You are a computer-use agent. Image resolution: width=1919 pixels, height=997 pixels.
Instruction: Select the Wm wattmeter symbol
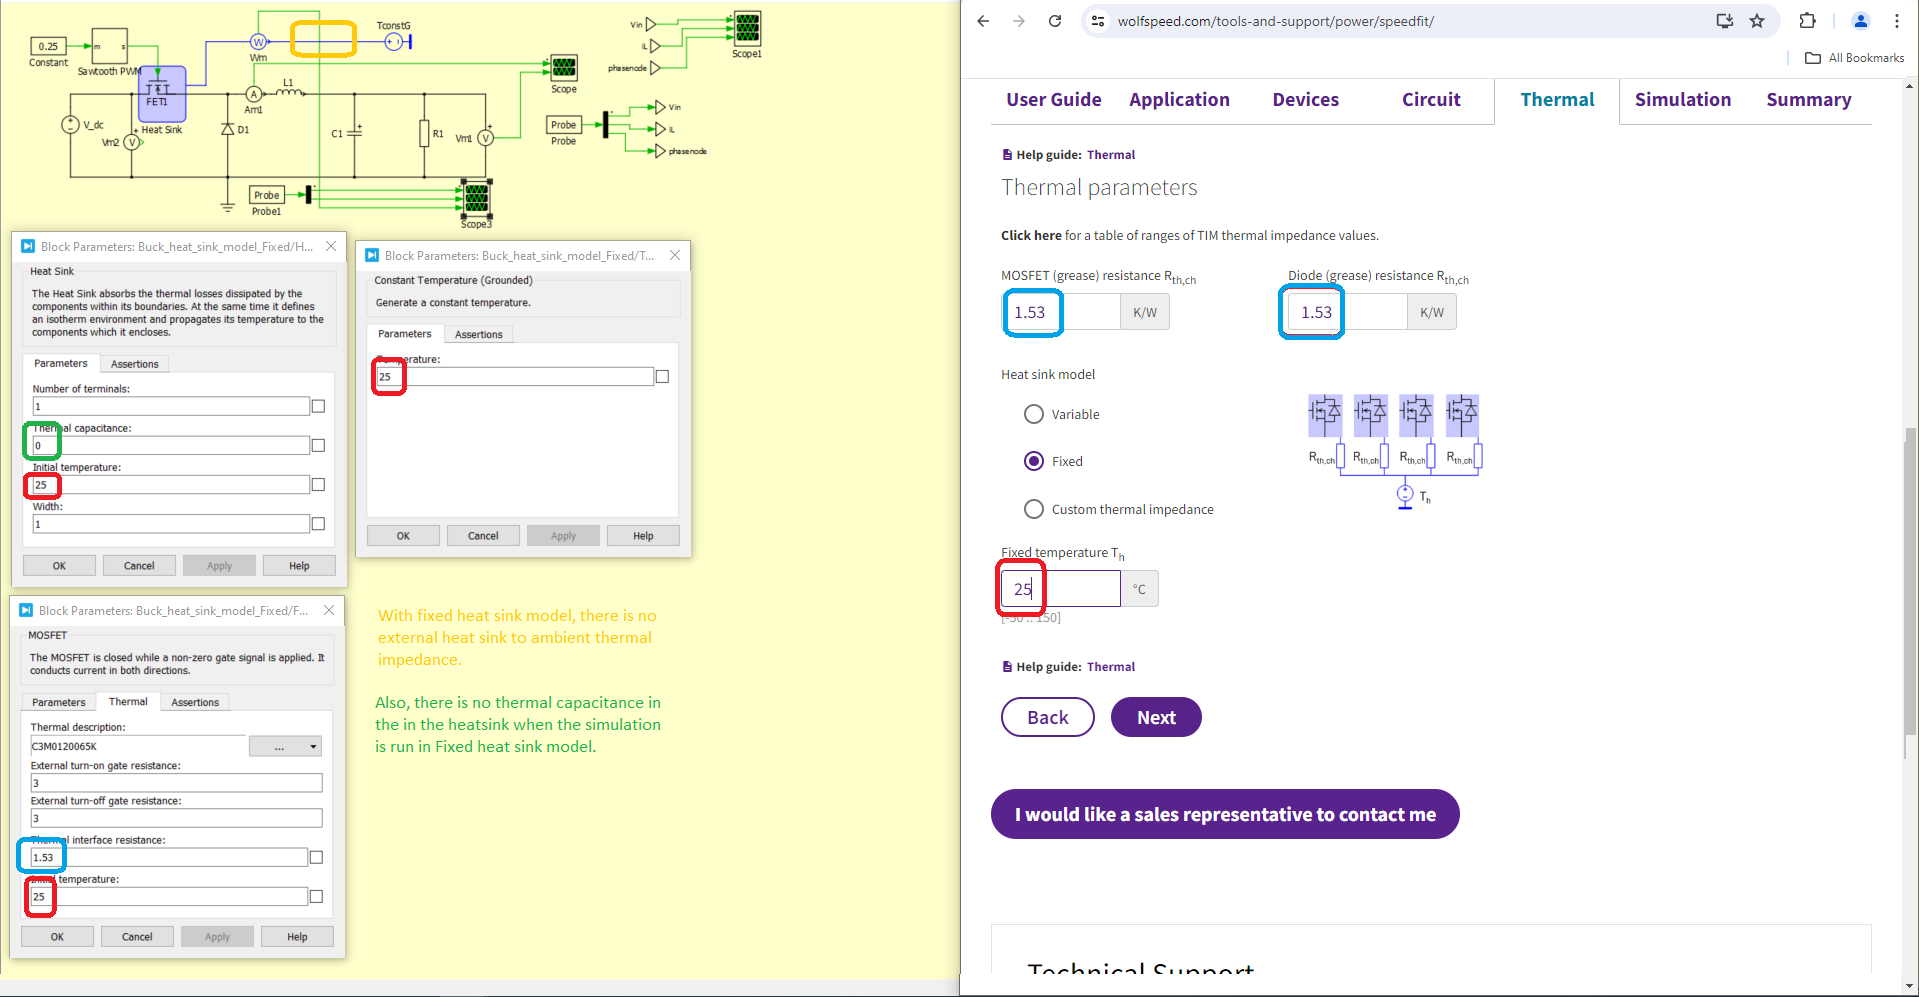[x=258, y=42]
